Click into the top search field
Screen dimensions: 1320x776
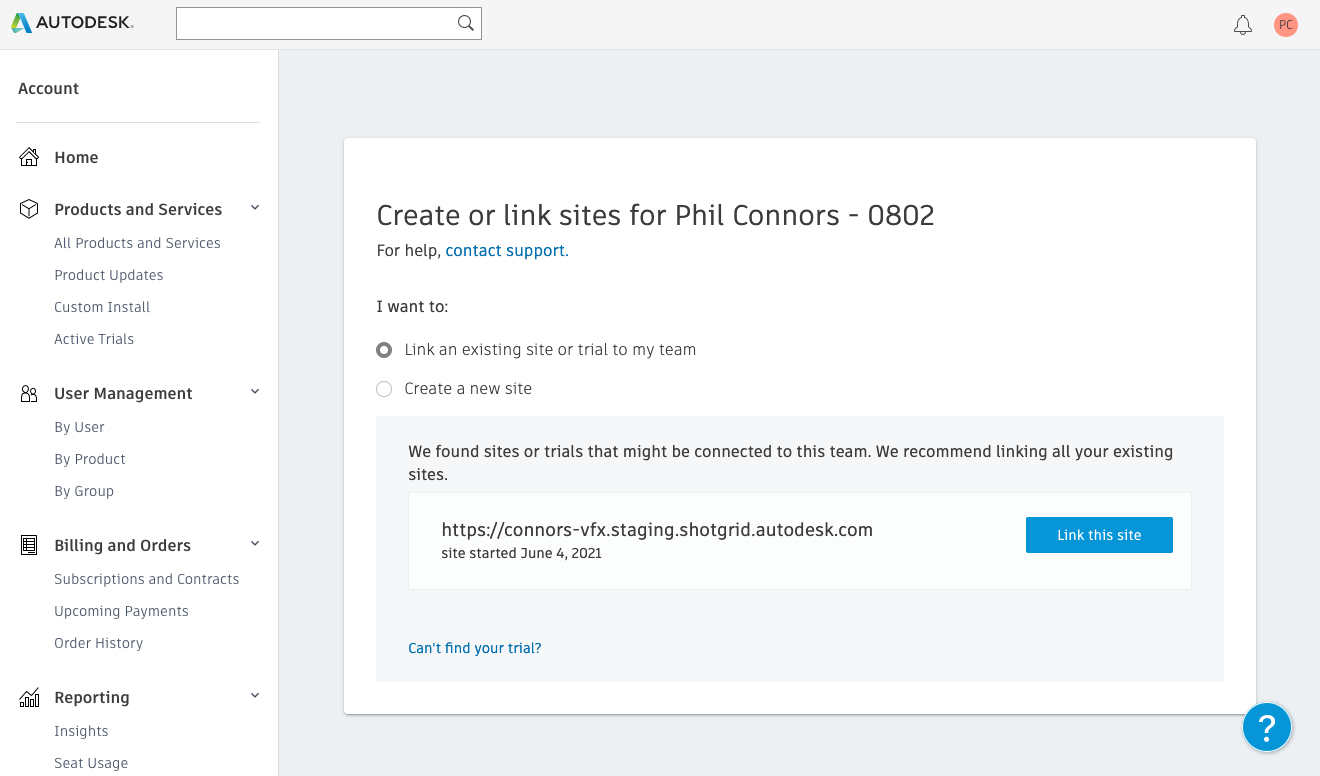click(x=315, y=23)
